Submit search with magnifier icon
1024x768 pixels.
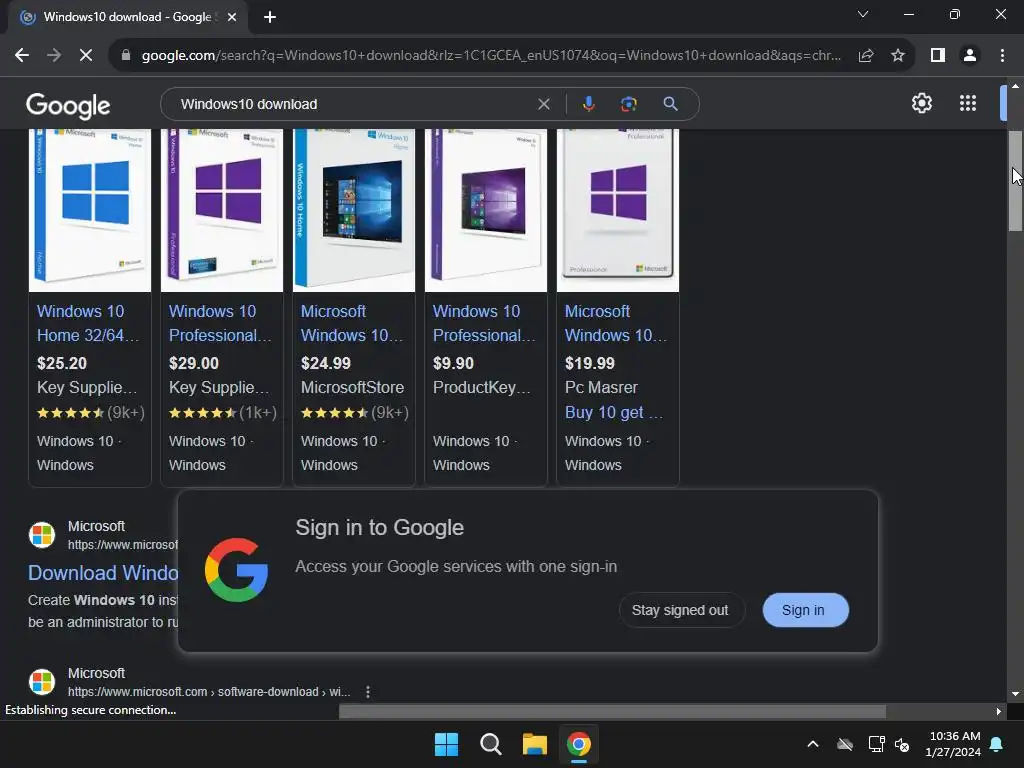[670, 104]
